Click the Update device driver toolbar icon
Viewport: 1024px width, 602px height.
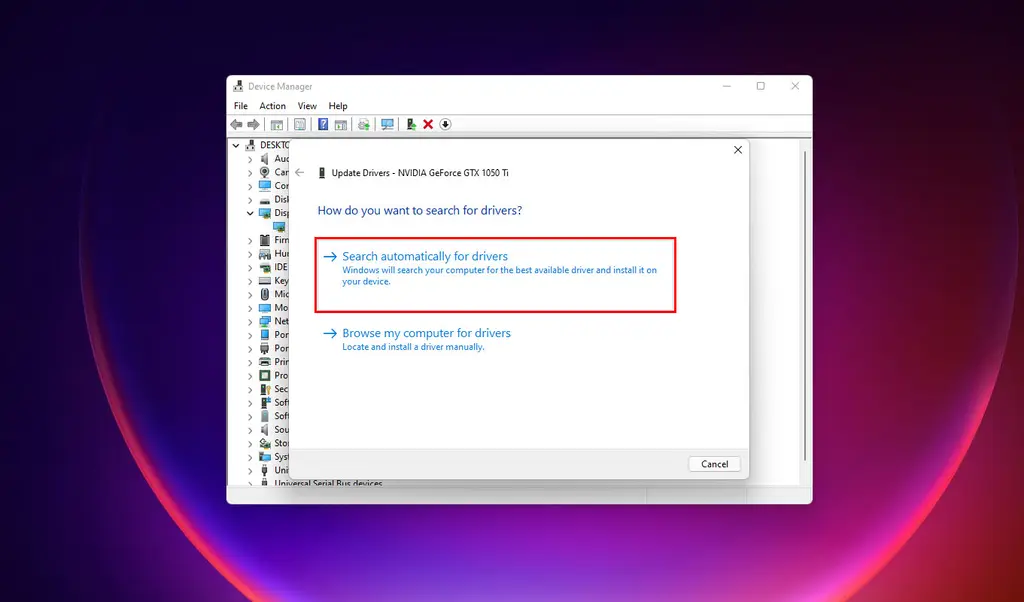click(411, 124)
